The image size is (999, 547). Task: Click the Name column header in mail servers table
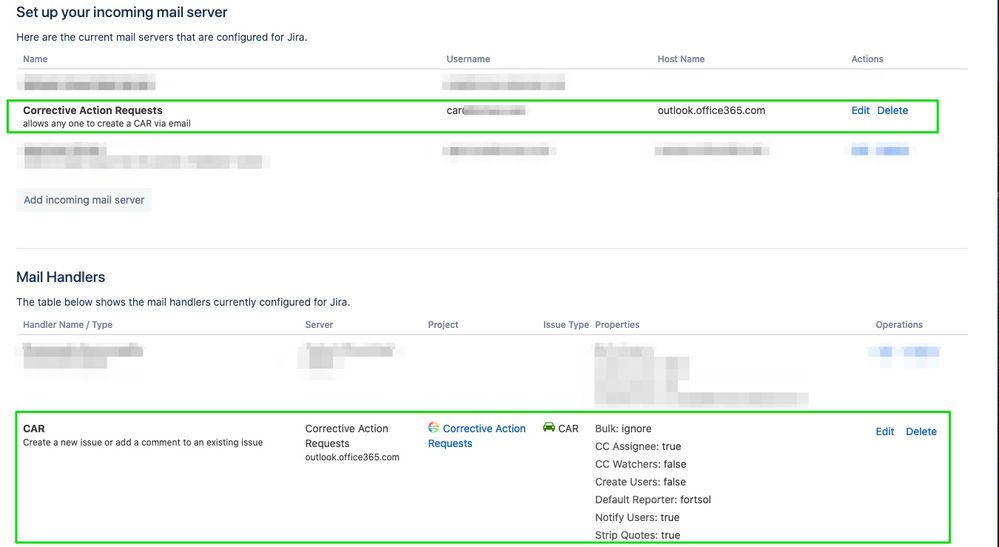point(35,59)
